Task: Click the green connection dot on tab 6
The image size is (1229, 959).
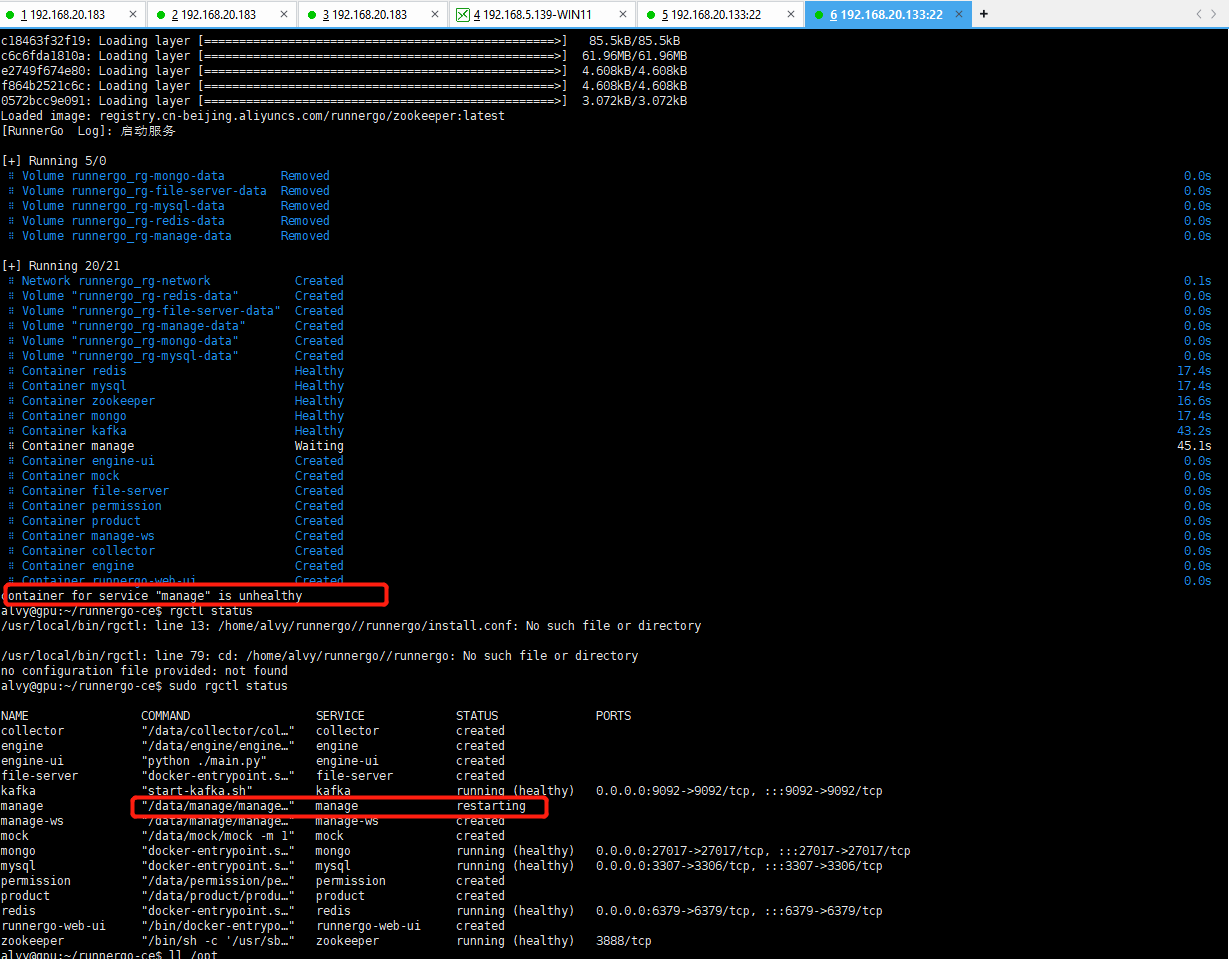Action: [x=818, y=15]
